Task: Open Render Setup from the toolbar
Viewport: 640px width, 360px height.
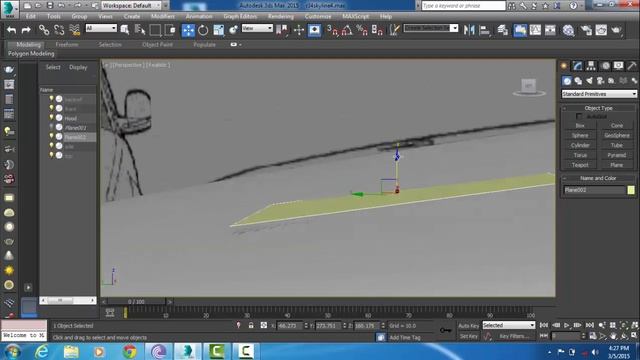Action: [586, 30]
